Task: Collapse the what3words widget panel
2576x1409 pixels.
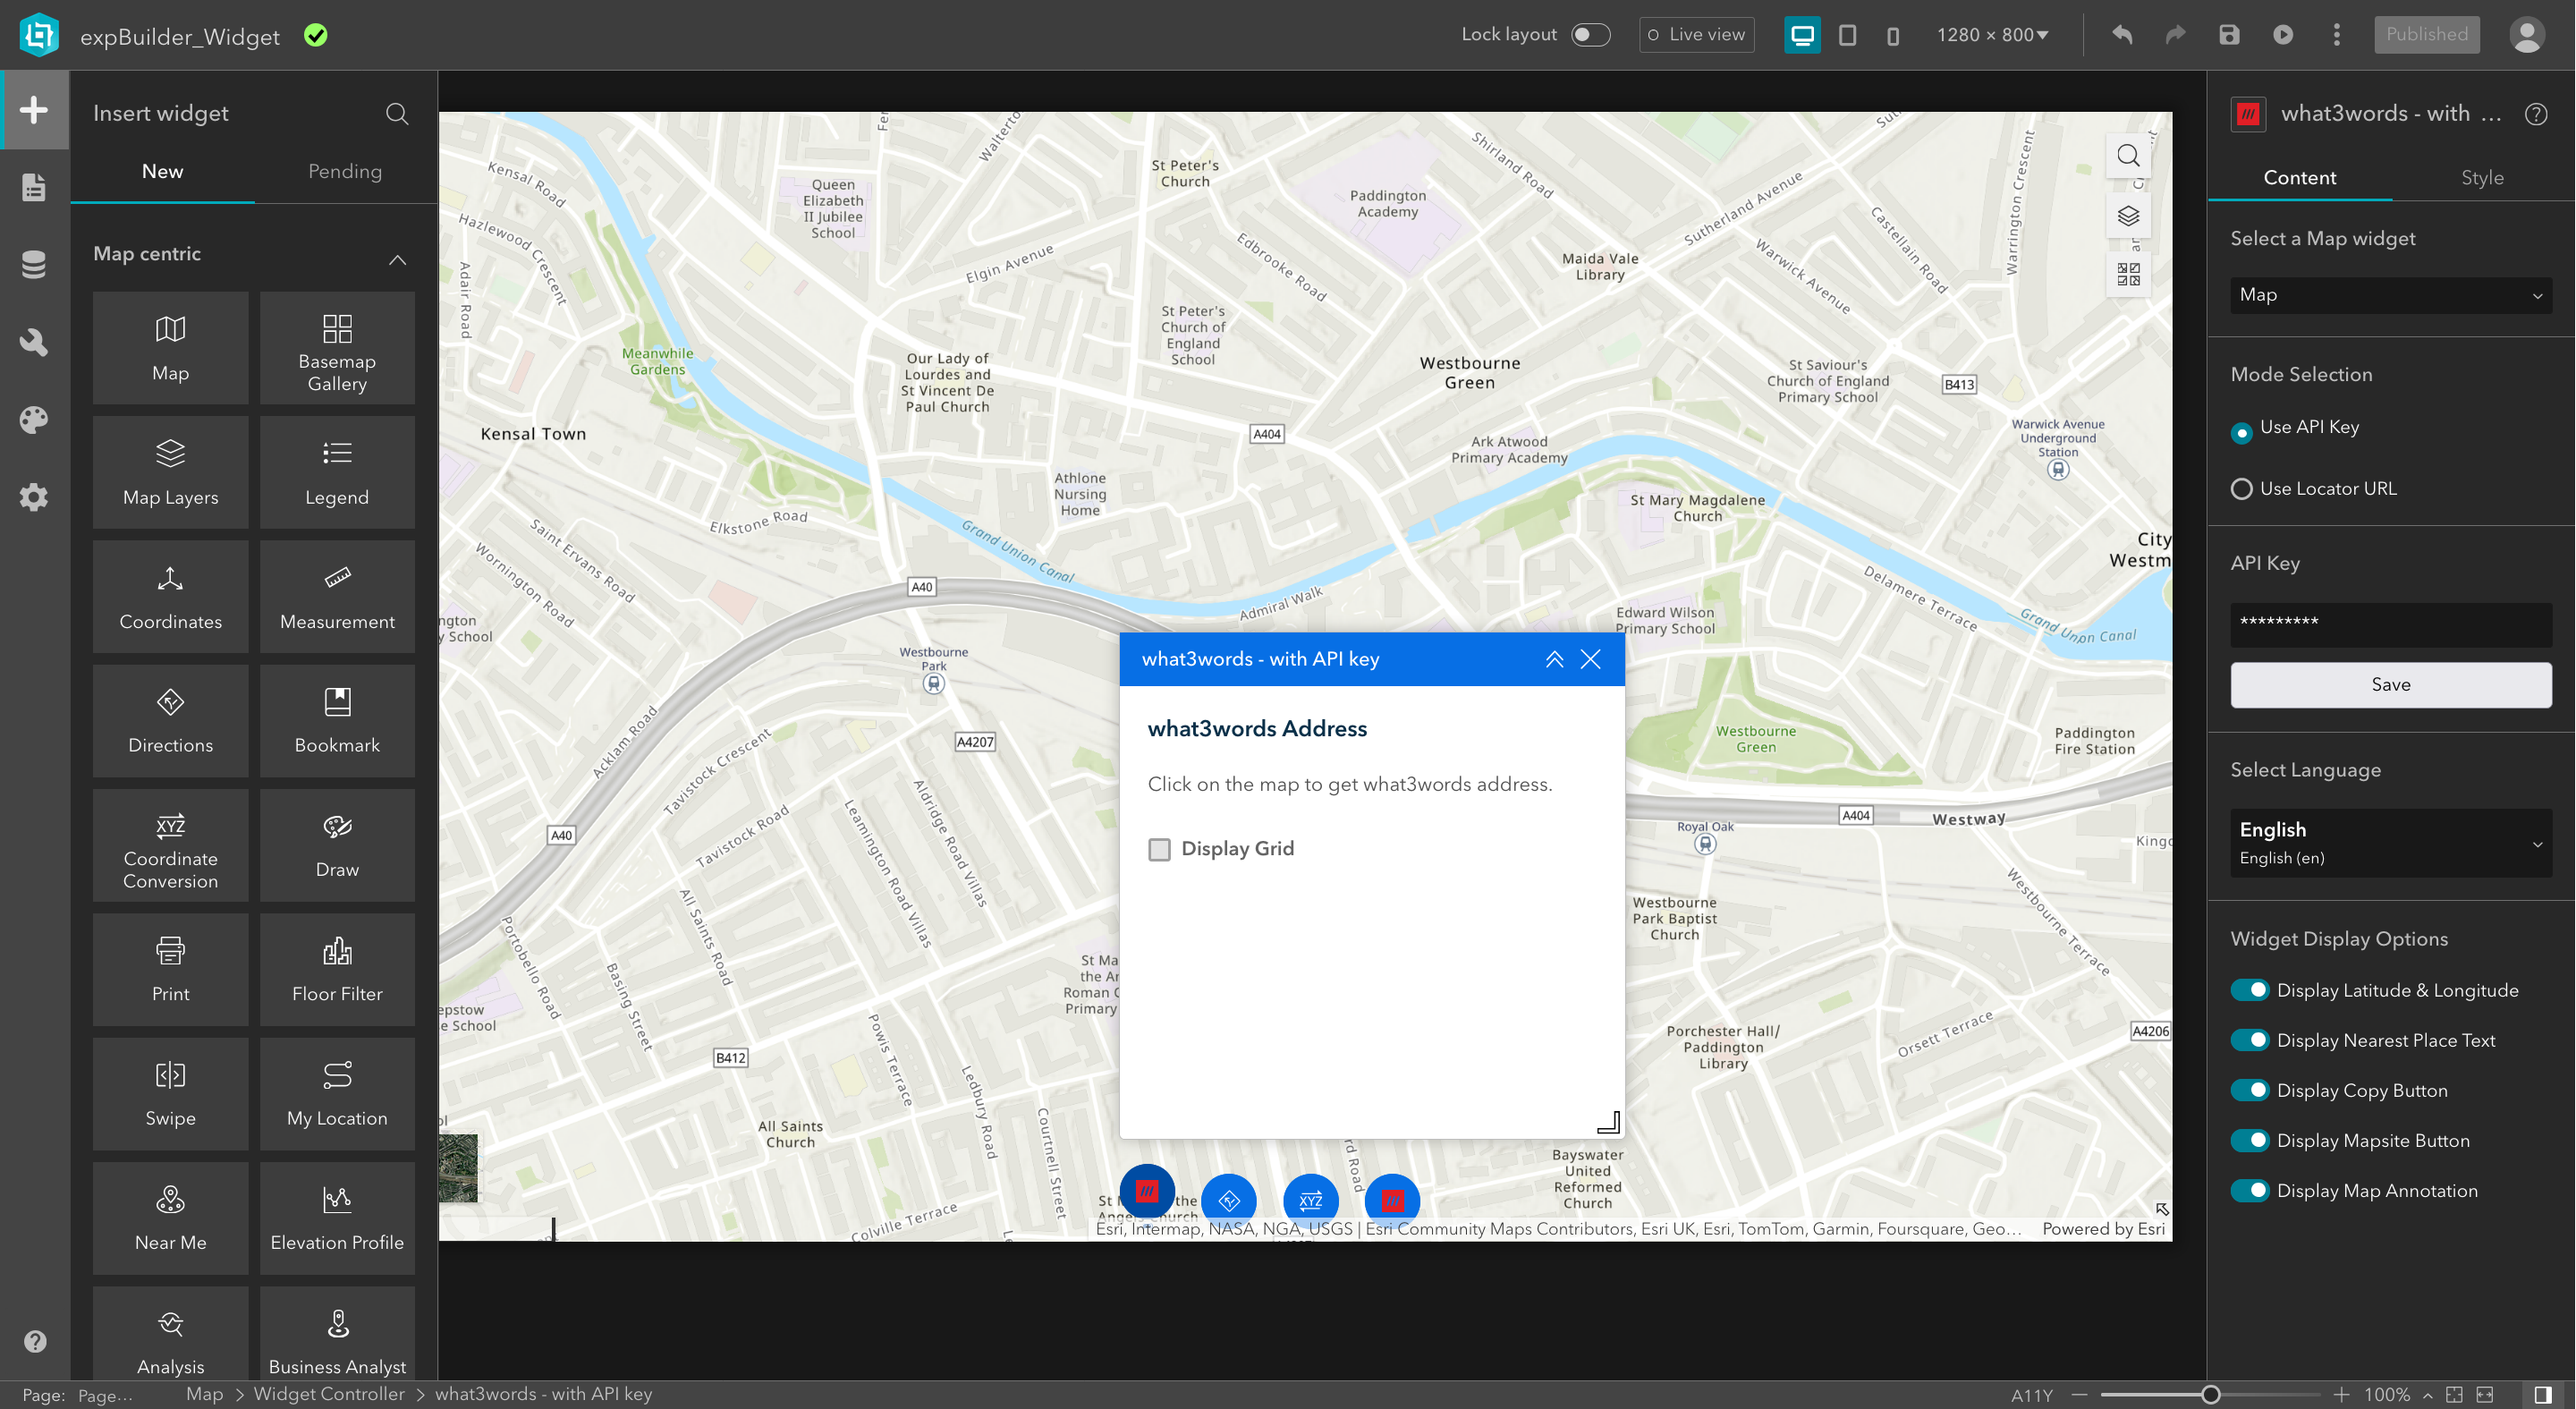Action: [x=1554, y=659]
